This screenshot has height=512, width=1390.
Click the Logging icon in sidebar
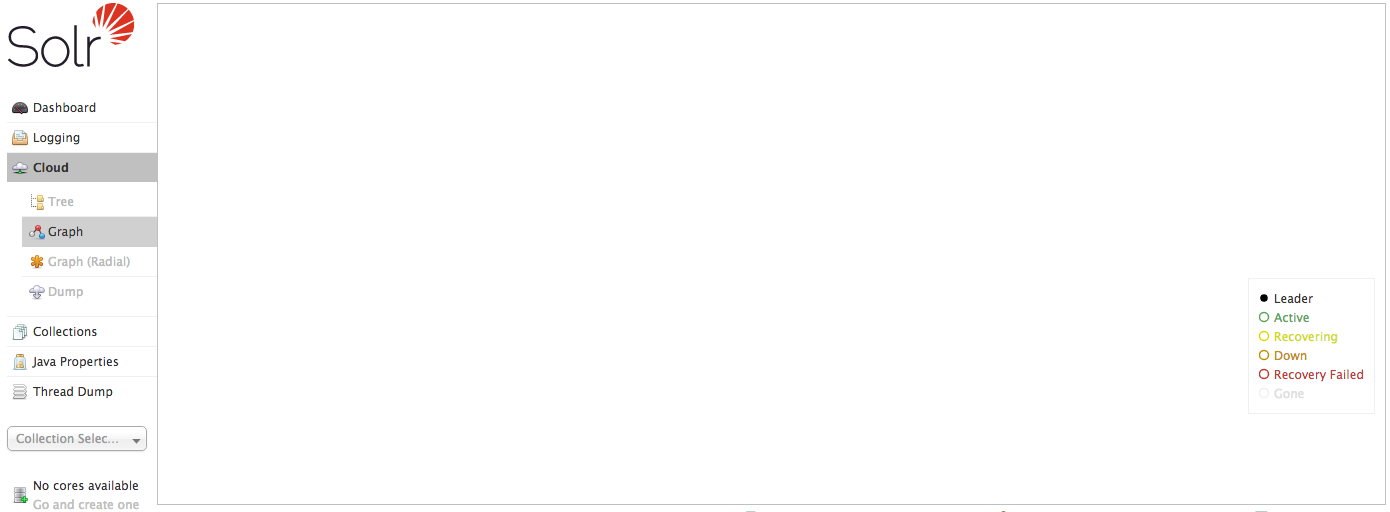pos(20,138)
